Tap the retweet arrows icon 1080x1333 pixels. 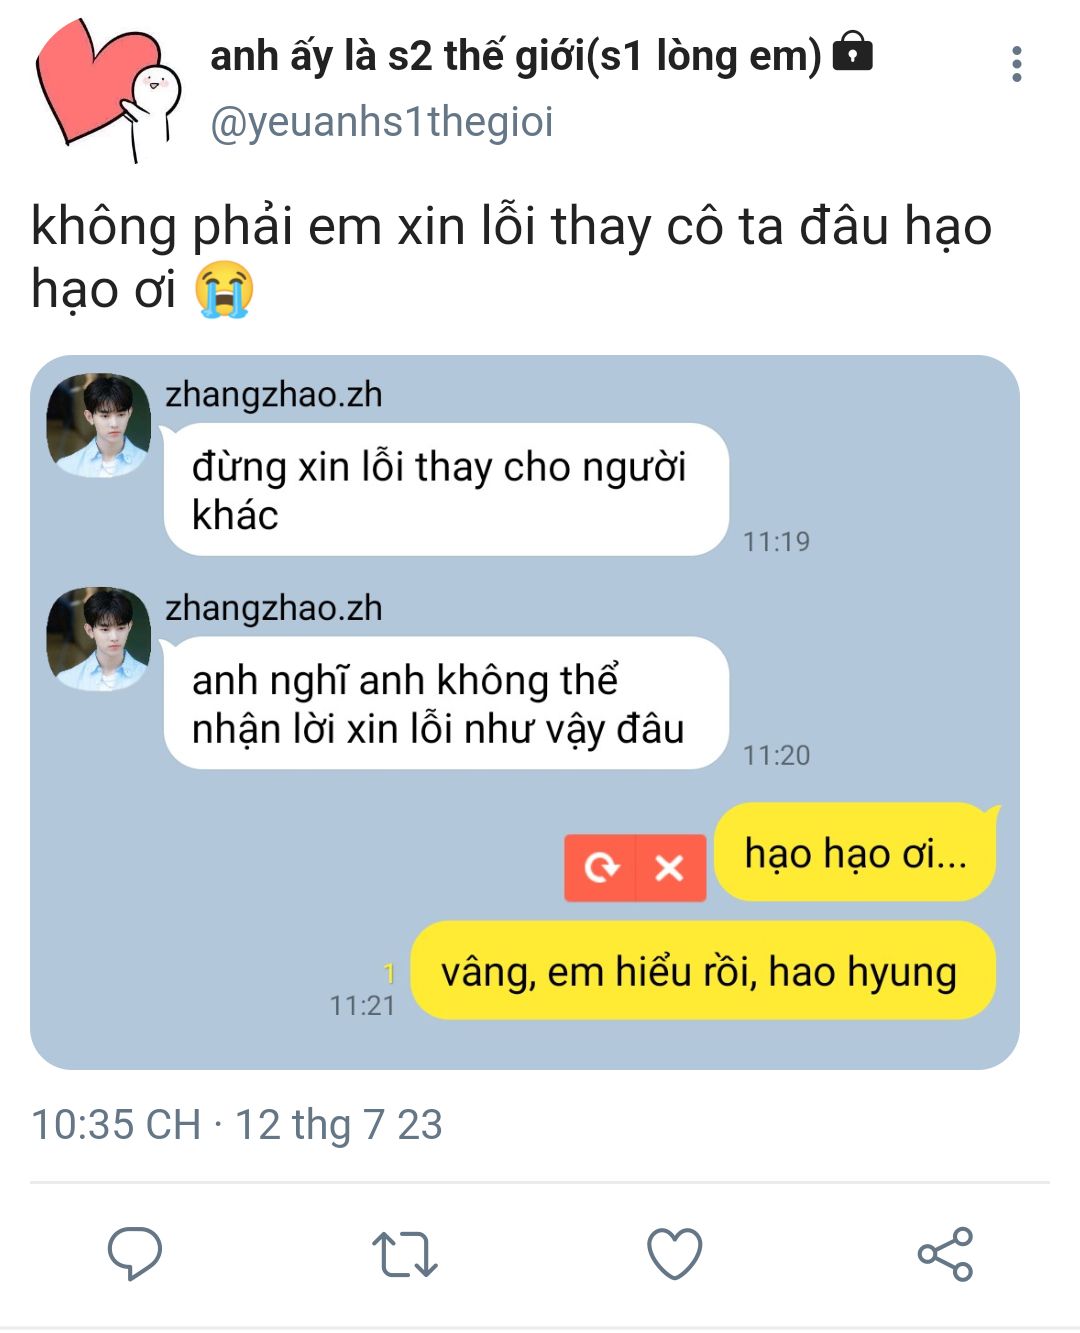tap(405, 1254)
